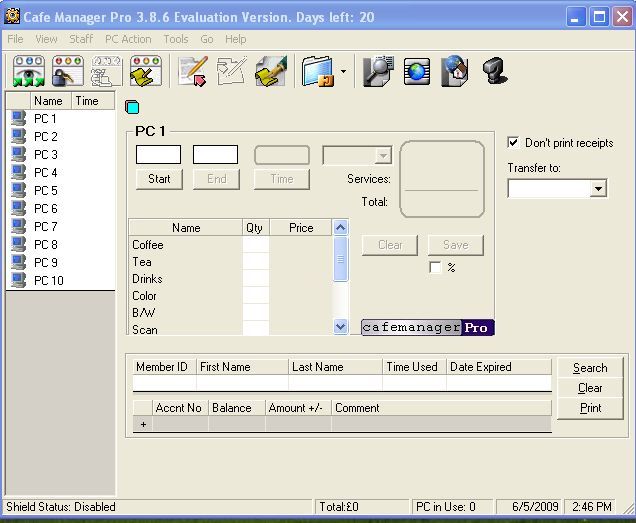Click the Start button
636x523 pixels.
coord(159,179)
